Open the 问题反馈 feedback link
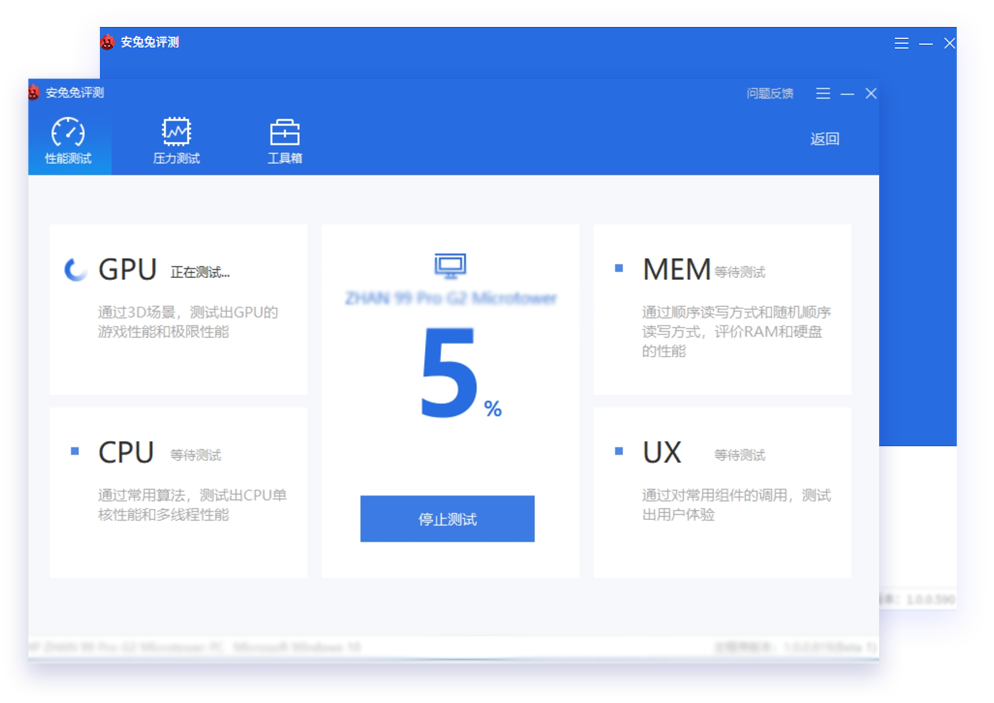This screenshot has width=994, height=703. click(x=770, y=93)
